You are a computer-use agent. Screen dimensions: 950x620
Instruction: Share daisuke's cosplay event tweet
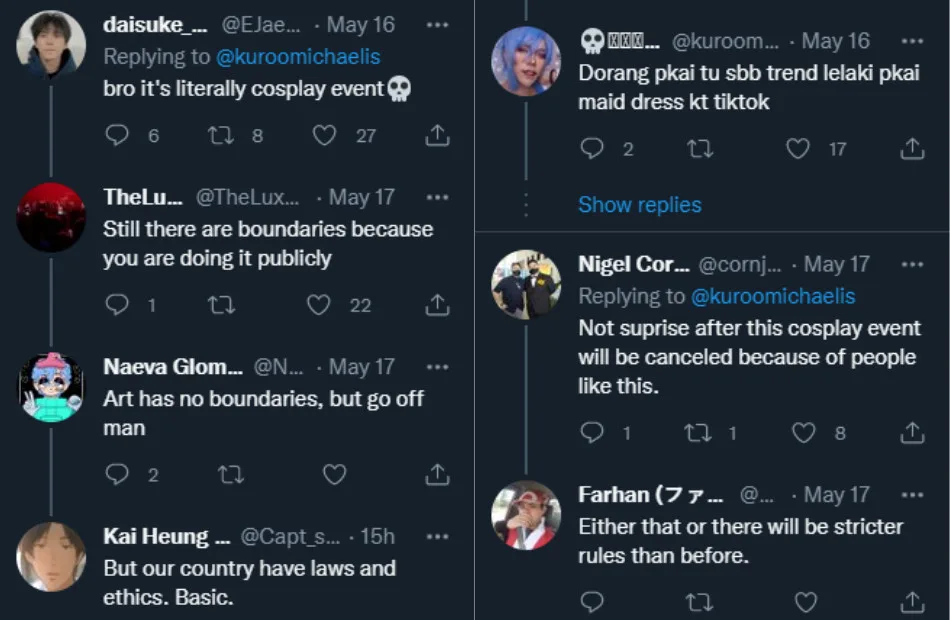[437, 135]
